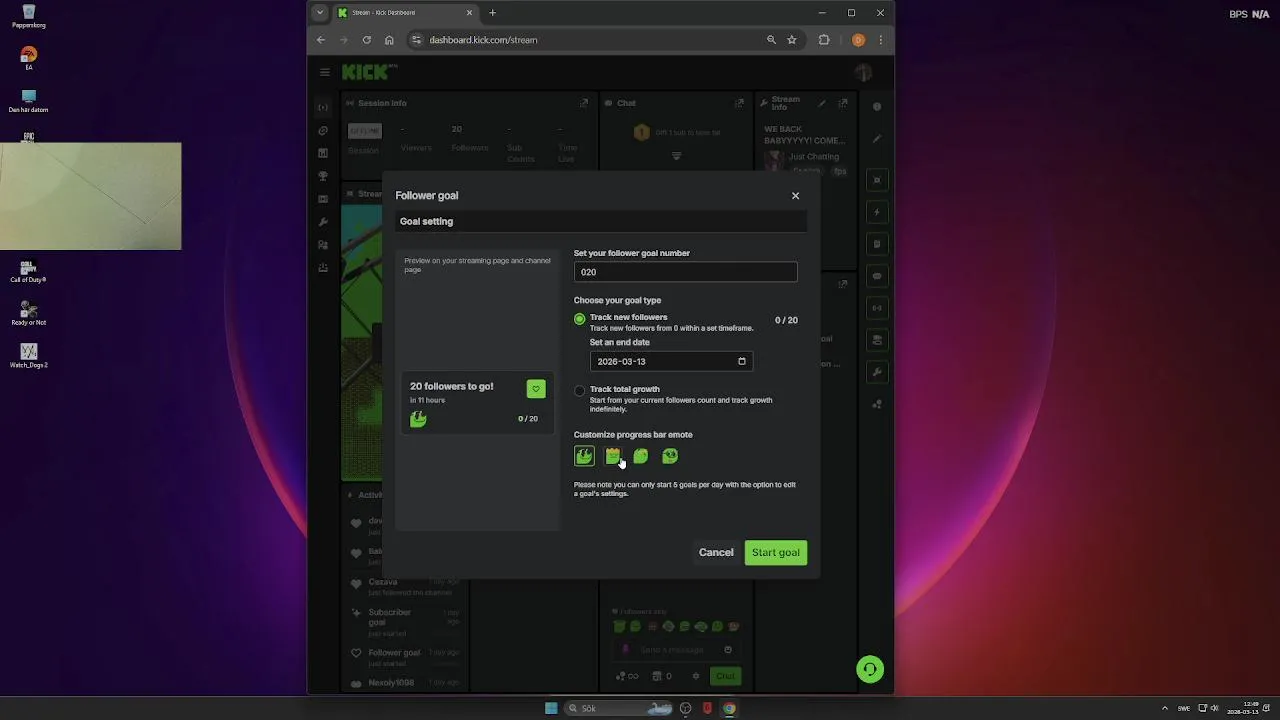View site information icon in address bar
This screenshot has width=1280, height=720.
click(x=417, y=40)
